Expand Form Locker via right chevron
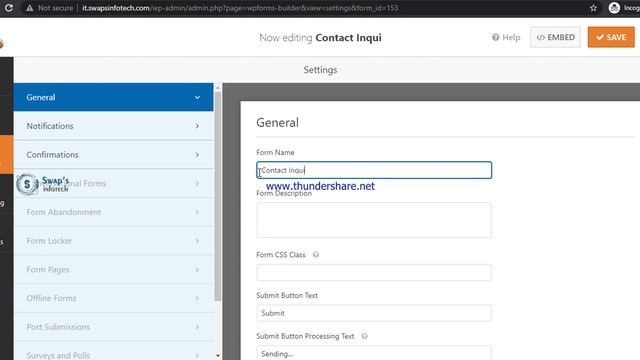This screenshot has width=640, height=360. 197,241
